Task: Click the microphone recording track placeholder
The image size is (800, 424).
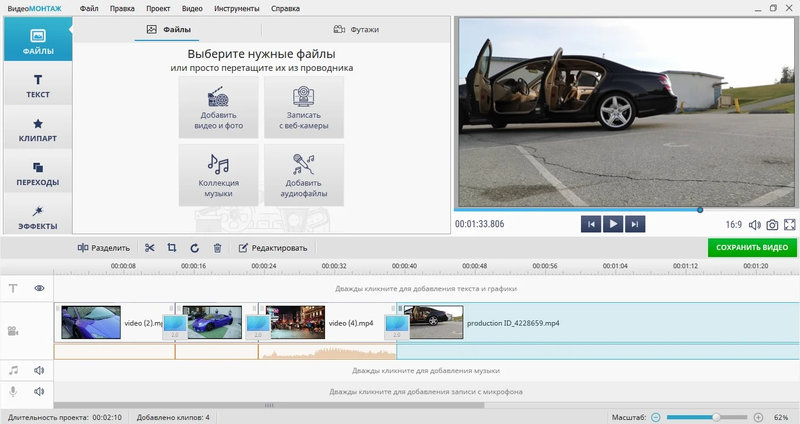Action: 426,392
